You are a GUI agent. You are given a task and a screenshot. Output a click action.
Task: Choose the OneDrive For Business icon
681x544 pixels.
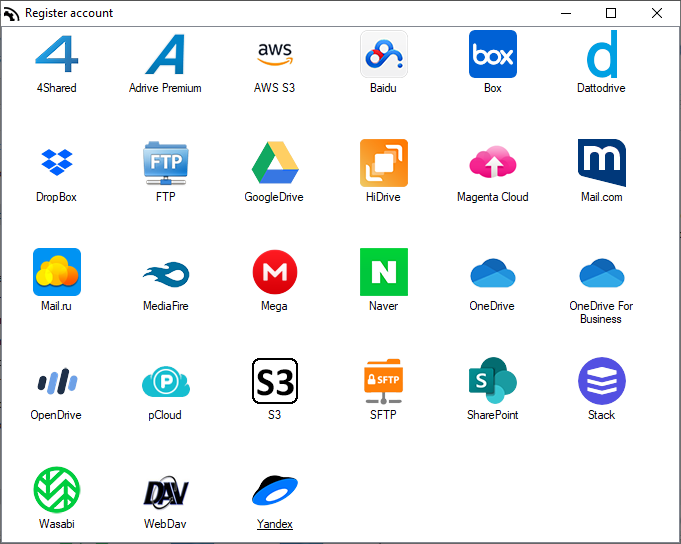tap(602, 273)
